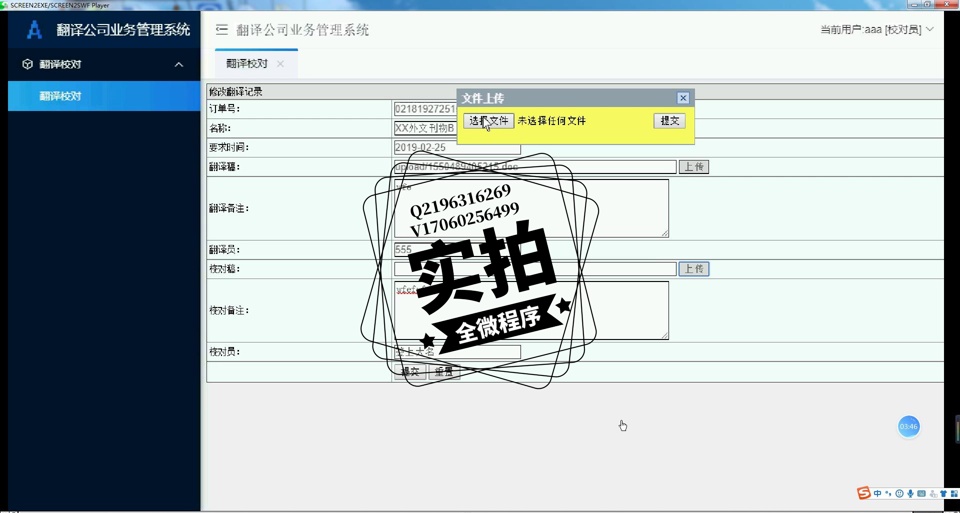The height and width of the screenshot is (513, 960).
Task: Collapse the 翻译校对 sidebar group chevron
Action: (x=179, y=64)
